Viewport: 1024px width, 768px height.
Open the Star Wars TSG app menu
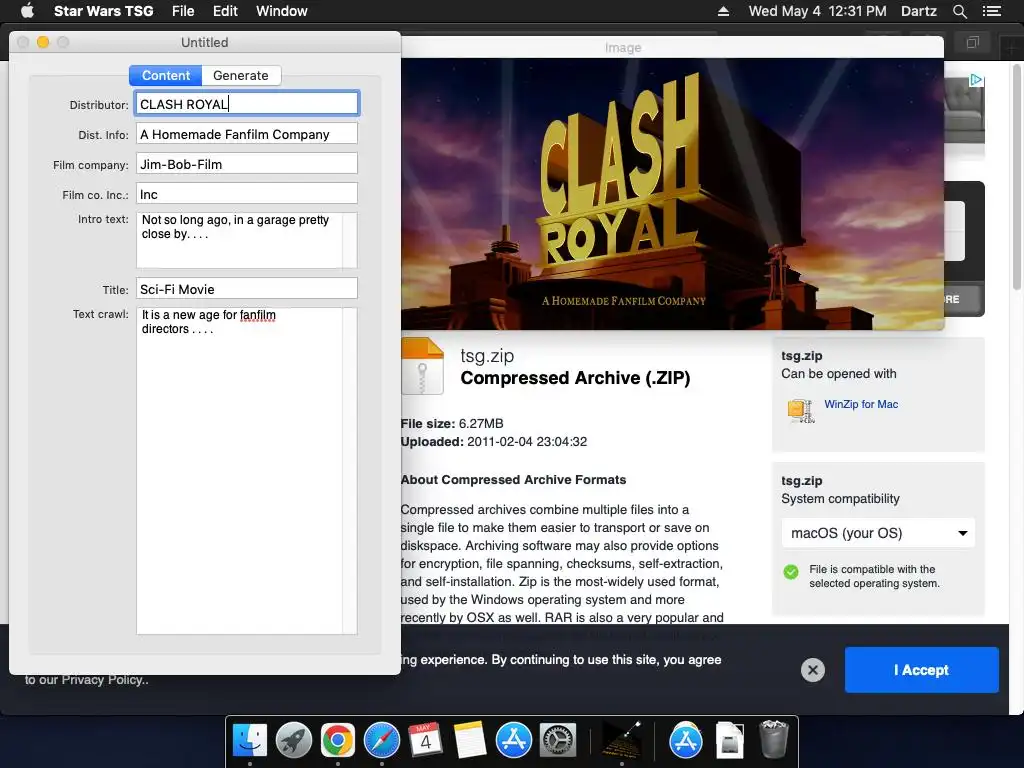[103, 11]
